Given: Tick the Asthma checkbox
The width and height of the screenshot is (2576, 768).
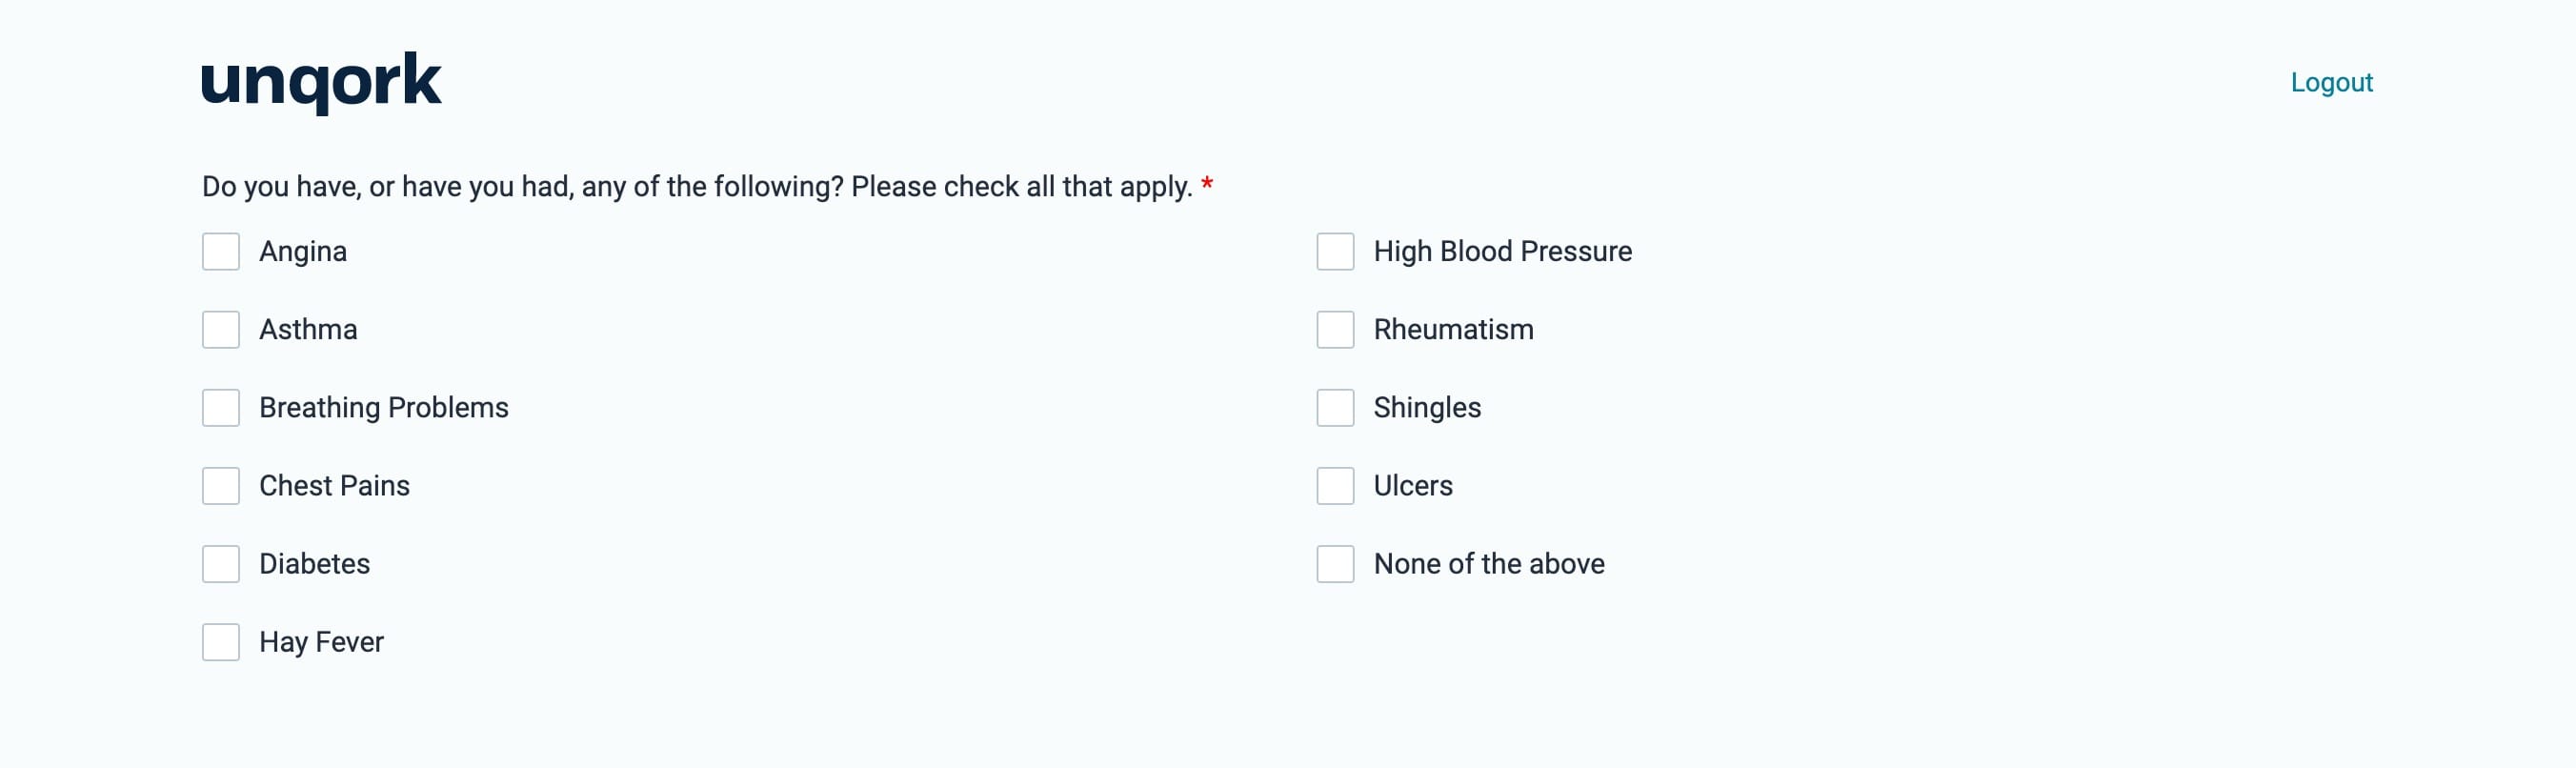Looking at the screenshot, I should tap(221, 330).
